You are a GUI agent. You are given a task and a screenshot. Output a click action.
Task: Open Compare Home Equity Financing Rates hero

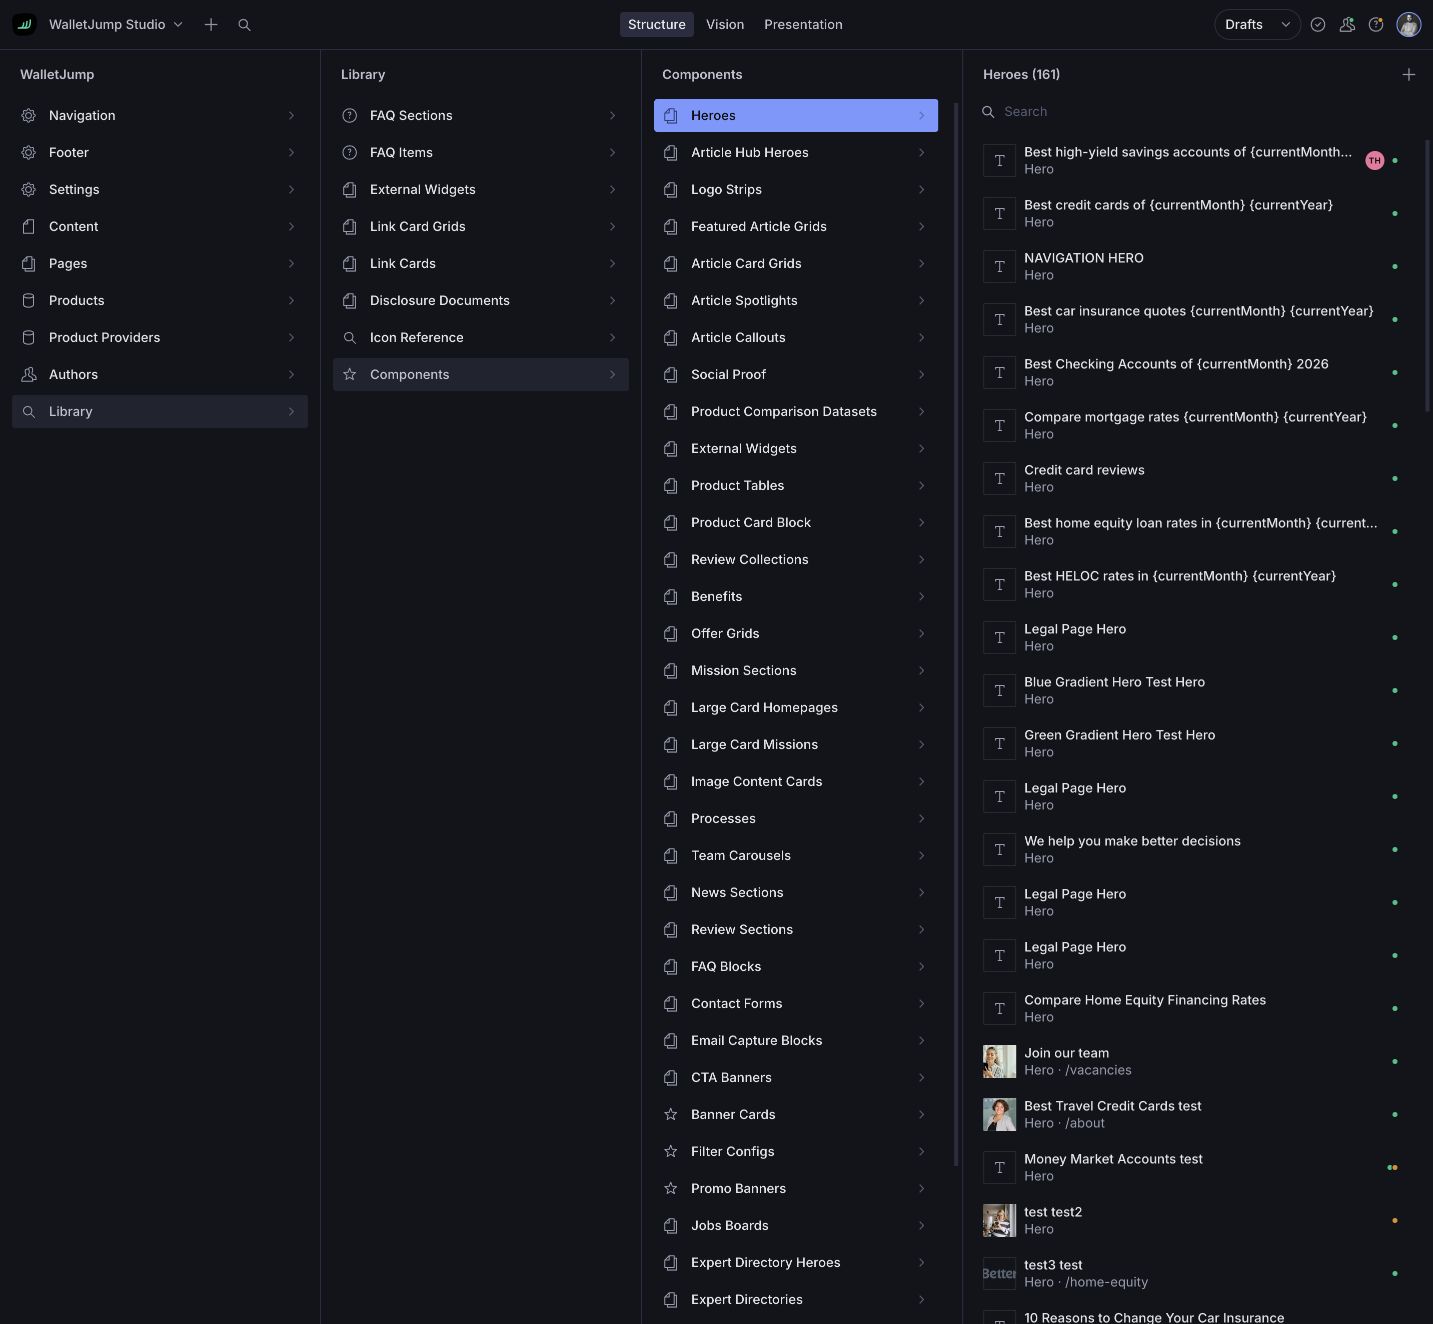click(x=1193, y=1008)
